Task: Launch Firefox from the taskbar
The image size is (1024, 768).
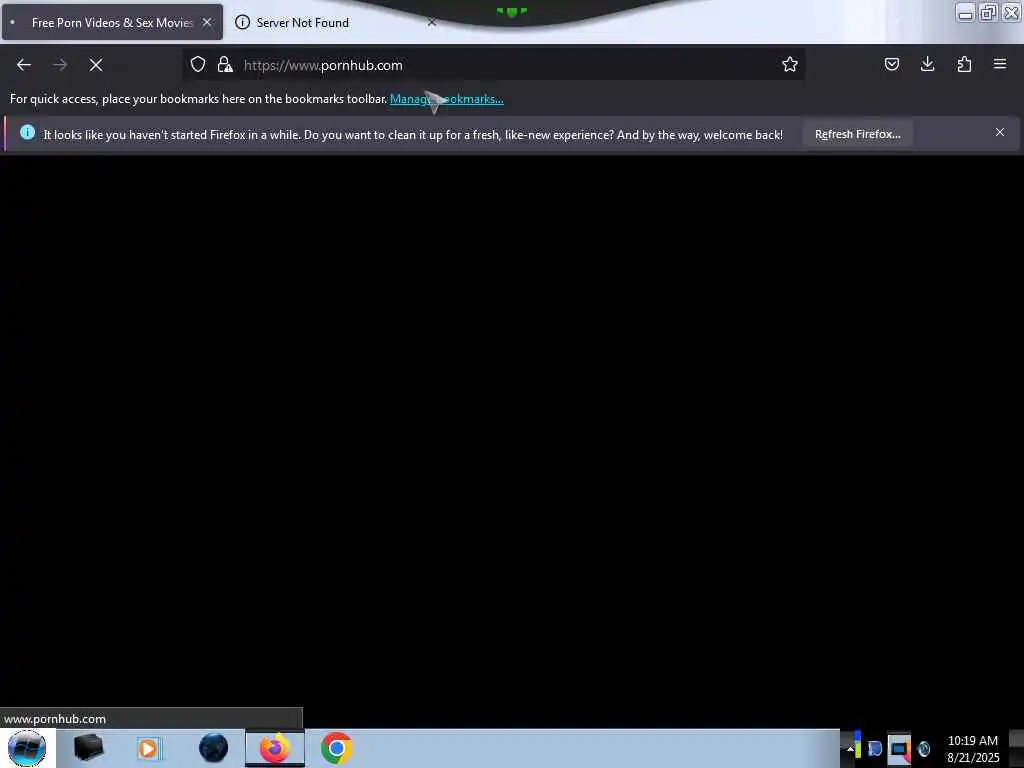Action: pos(275,748)
